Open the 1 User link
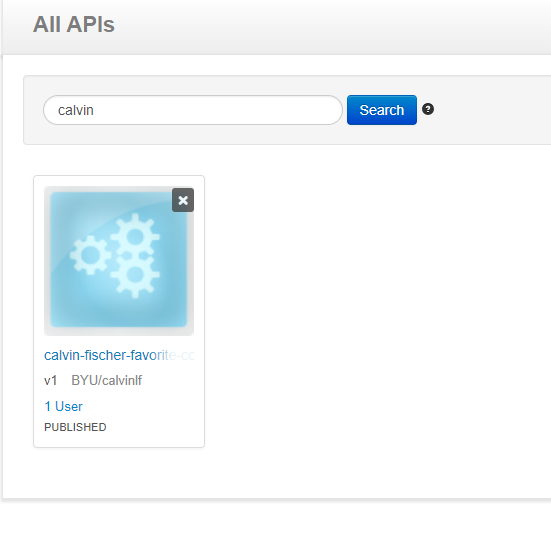The height and width of the screenshot is (535, 551). coord(63,406)
